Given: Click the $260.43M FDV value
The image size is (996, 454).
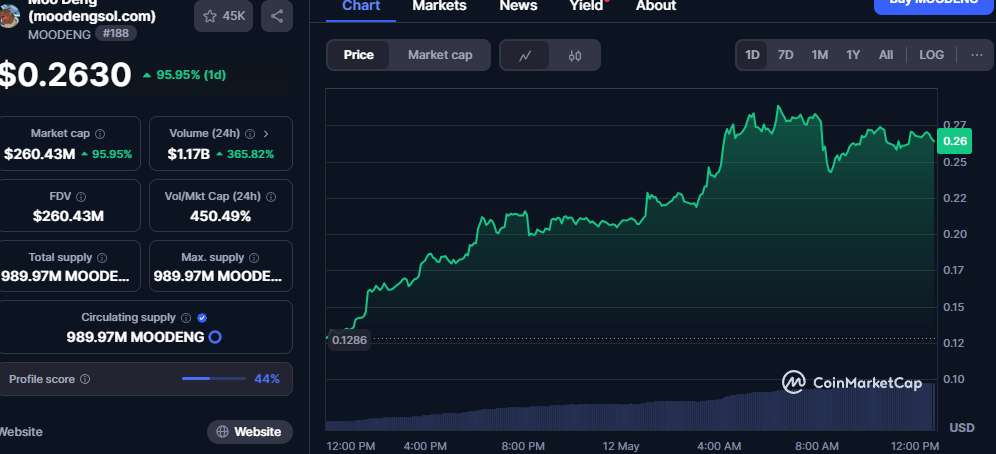Looking at the screenshot, I should 68,217.
